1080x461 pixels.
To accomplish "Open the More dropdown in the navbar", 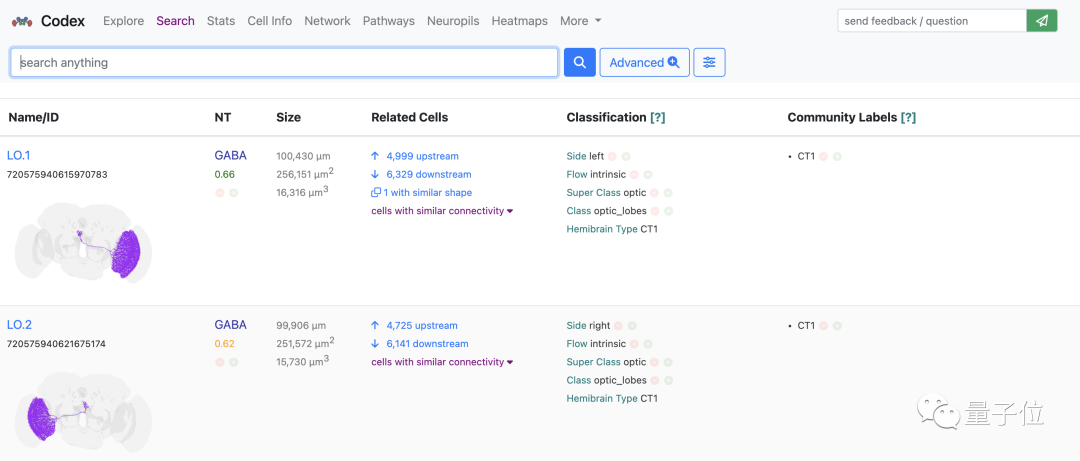I will 580,21.
